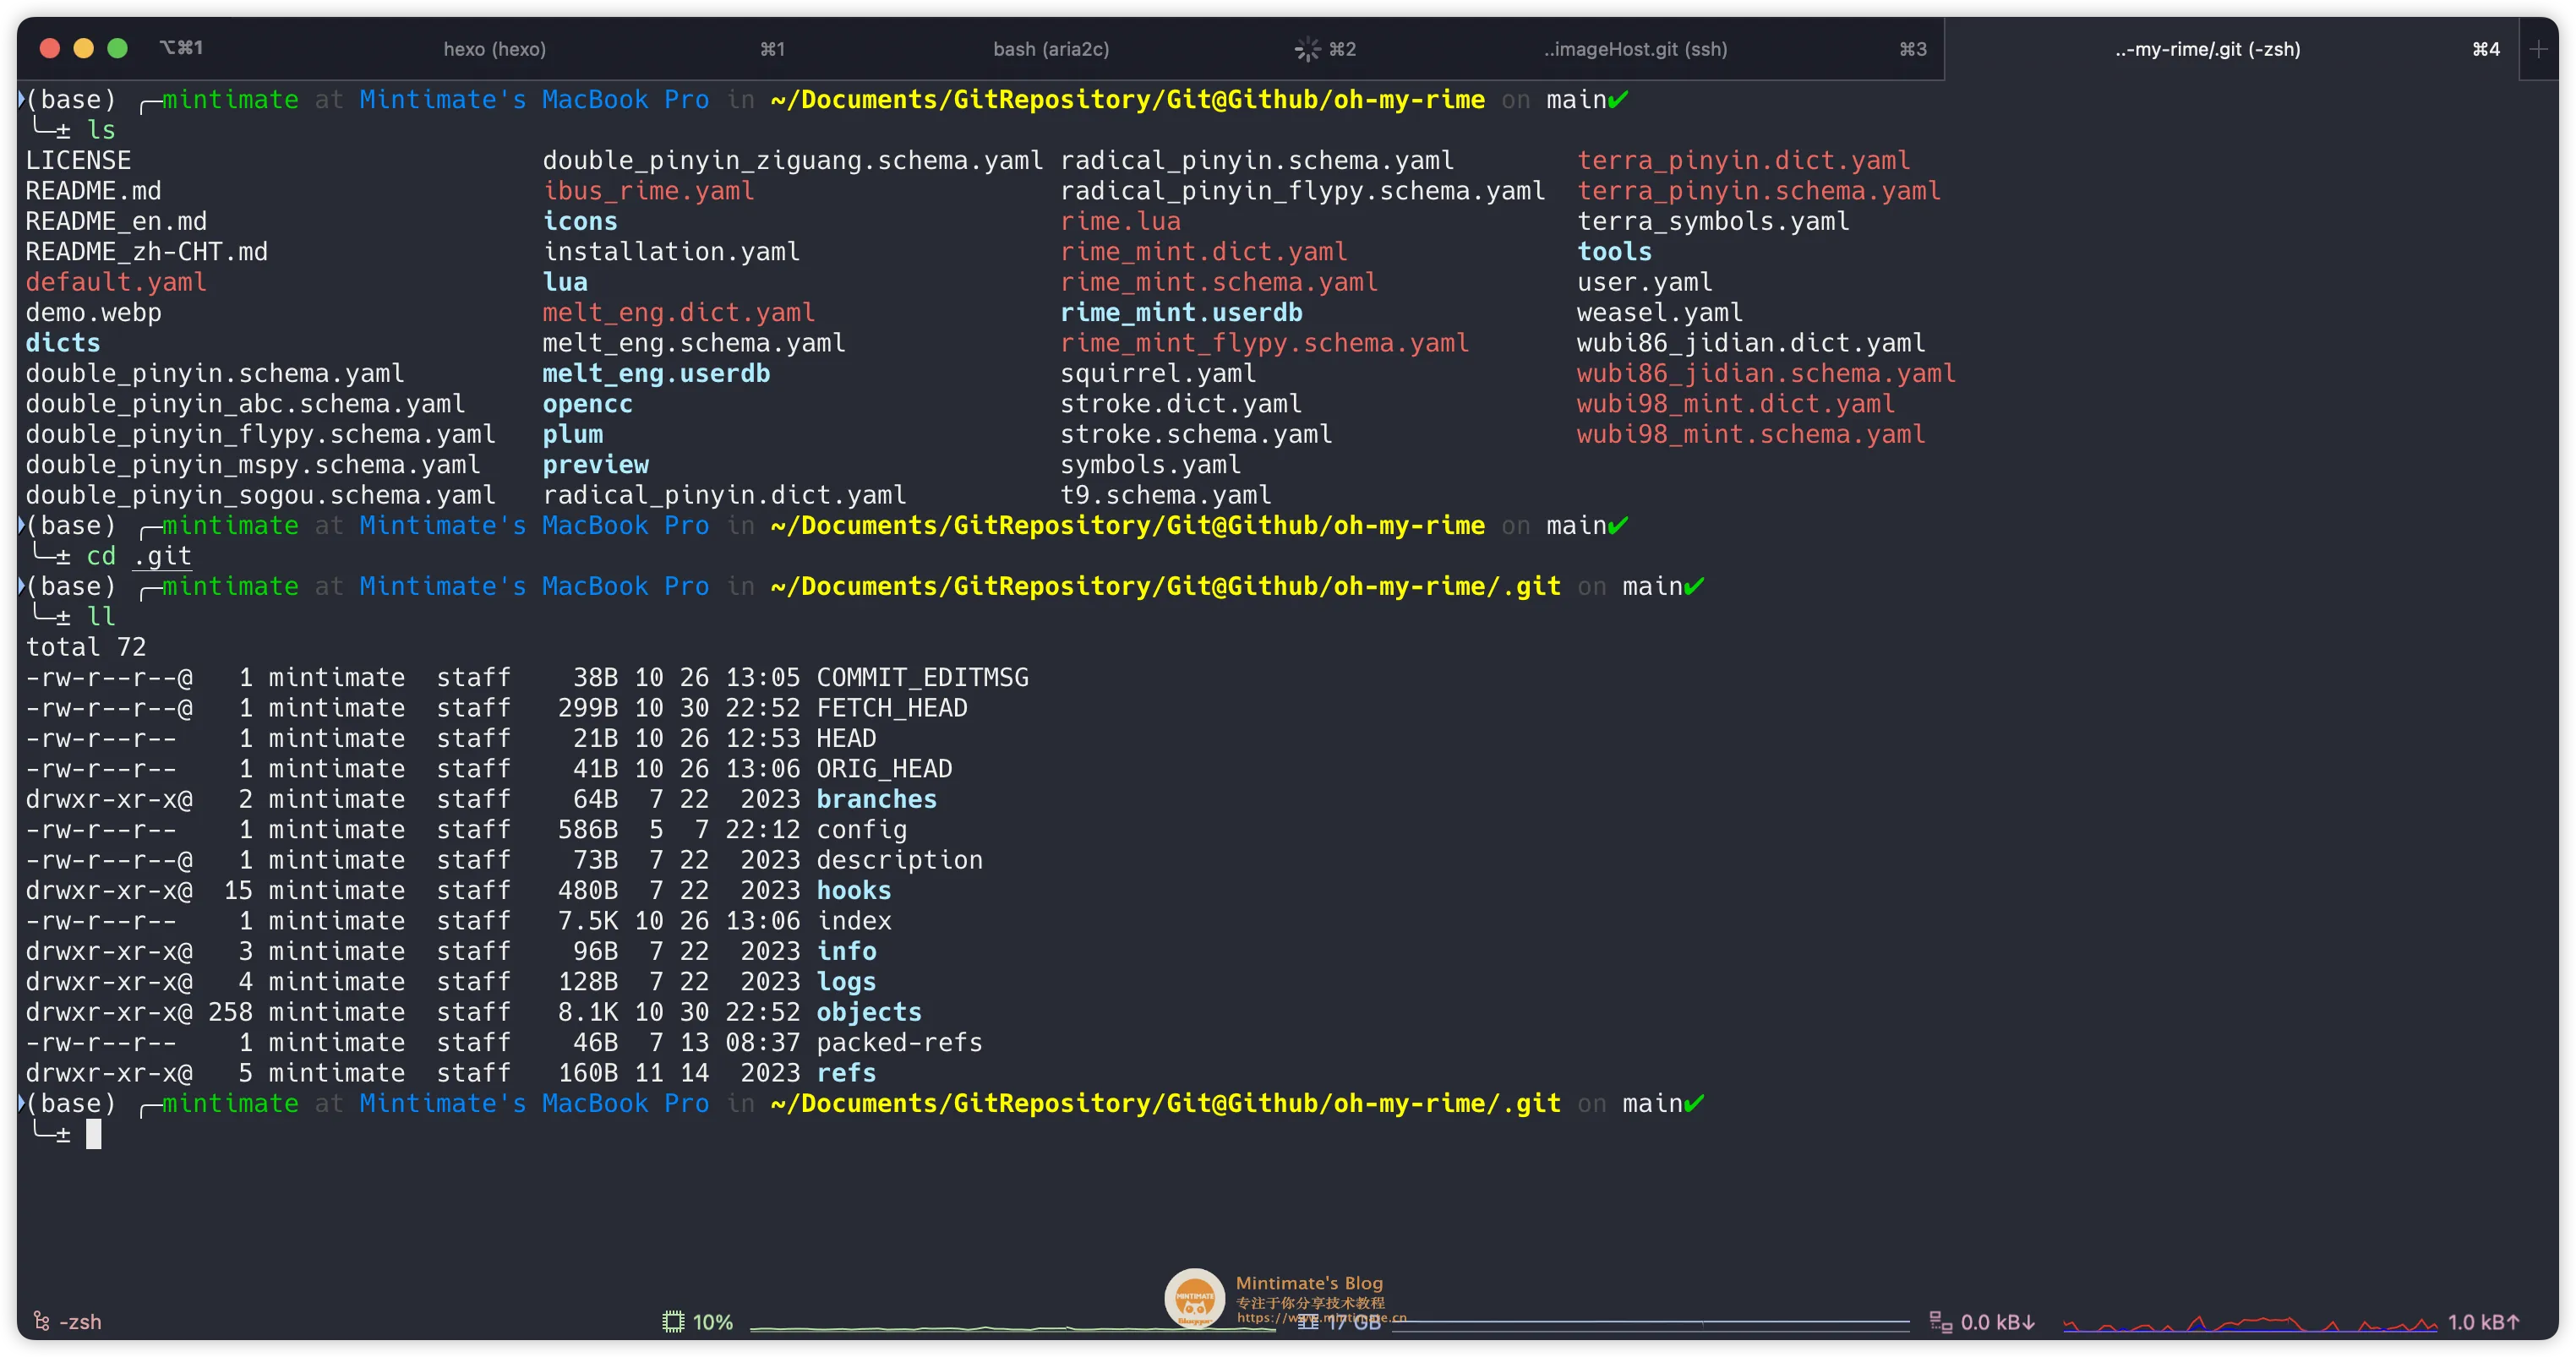Click squirrel.yaml file name
Screen dimensions: 2576x1357
[1158, 373]
